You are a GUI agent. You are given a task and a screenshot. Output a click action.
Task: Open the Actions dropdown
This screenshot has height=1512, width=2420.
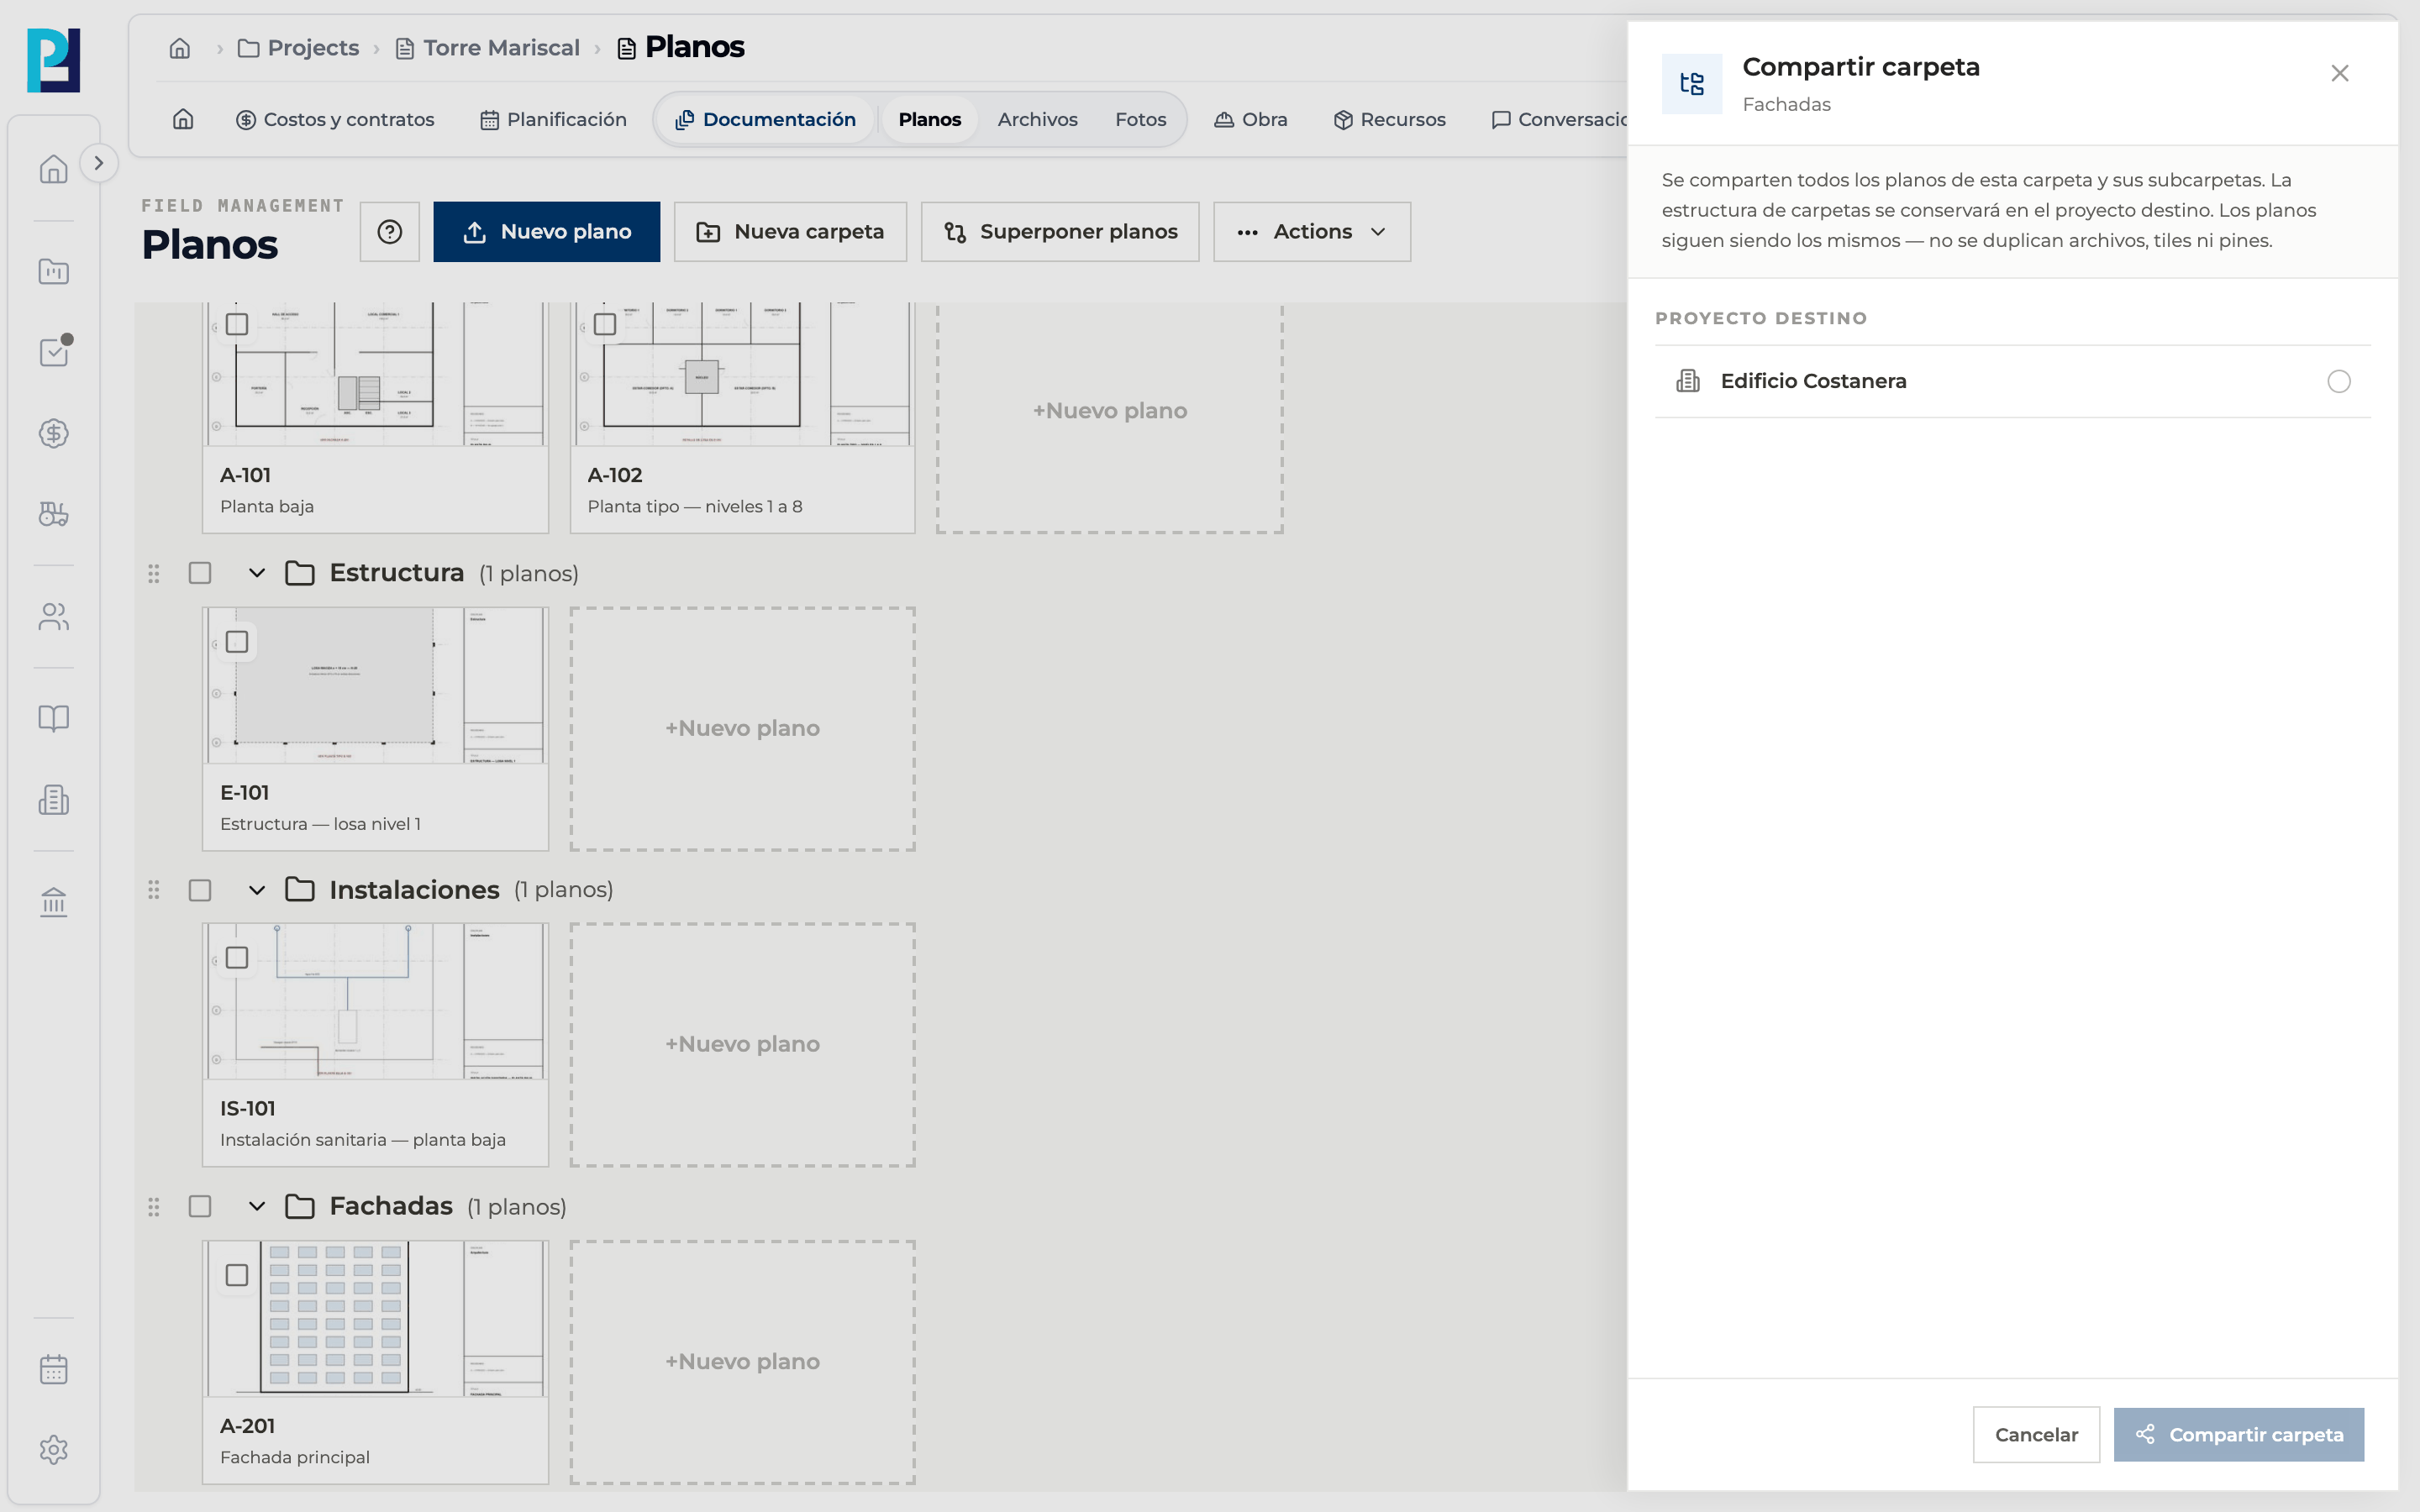point(1312,232)
